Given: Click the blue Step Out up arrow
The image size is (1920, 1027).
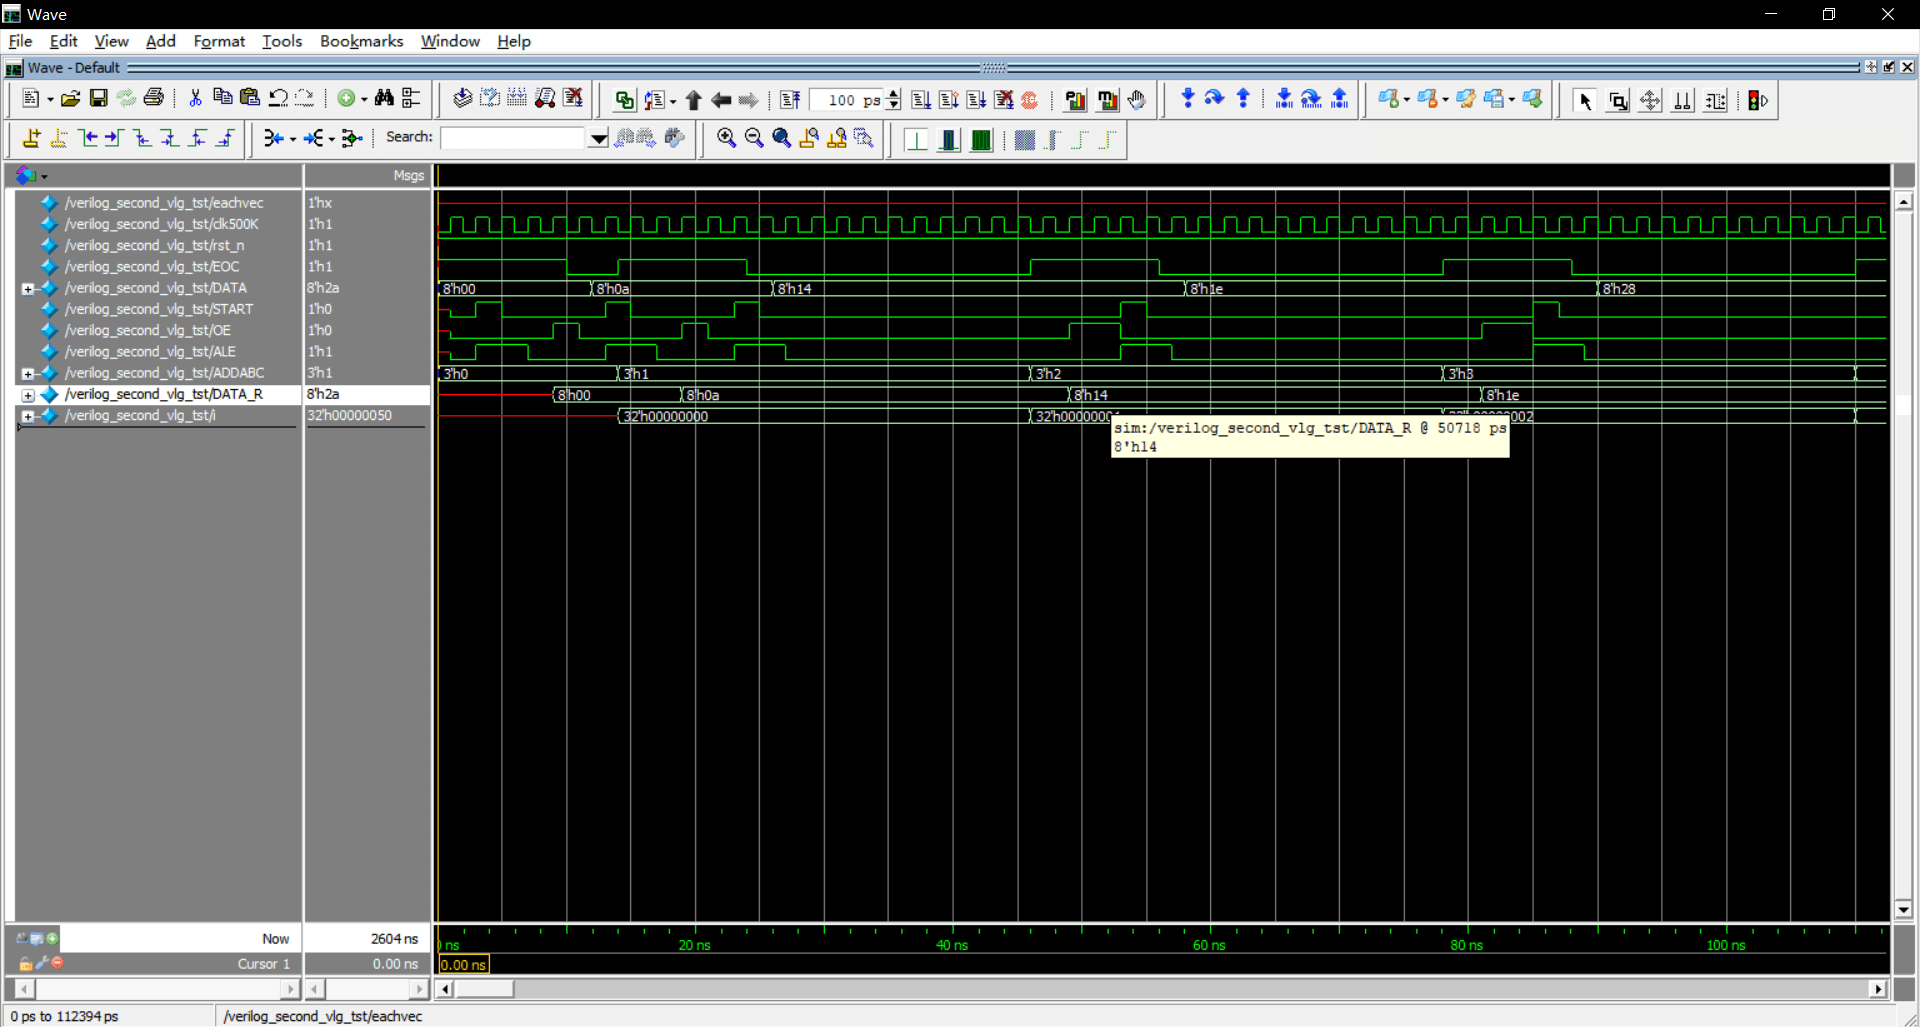Looking at the screenshot, I should [1243, 99].
